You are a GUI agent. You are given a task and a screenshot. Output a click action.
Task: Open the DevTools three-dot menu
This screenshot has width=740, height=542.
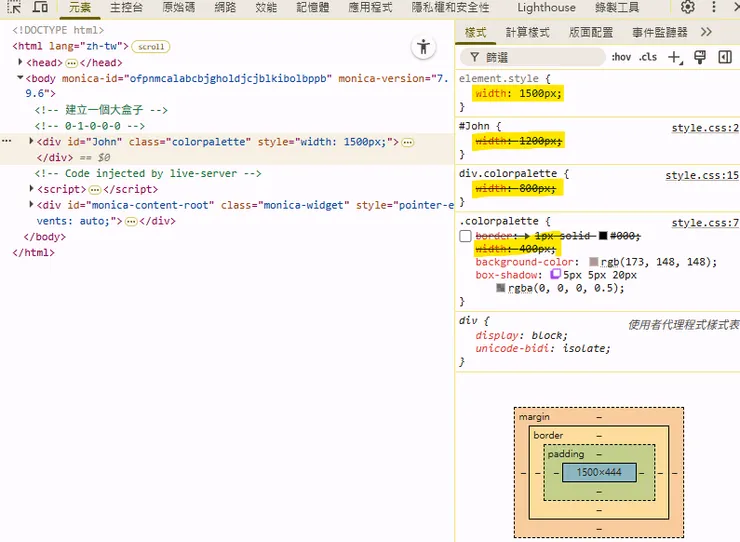coord(714,7)
